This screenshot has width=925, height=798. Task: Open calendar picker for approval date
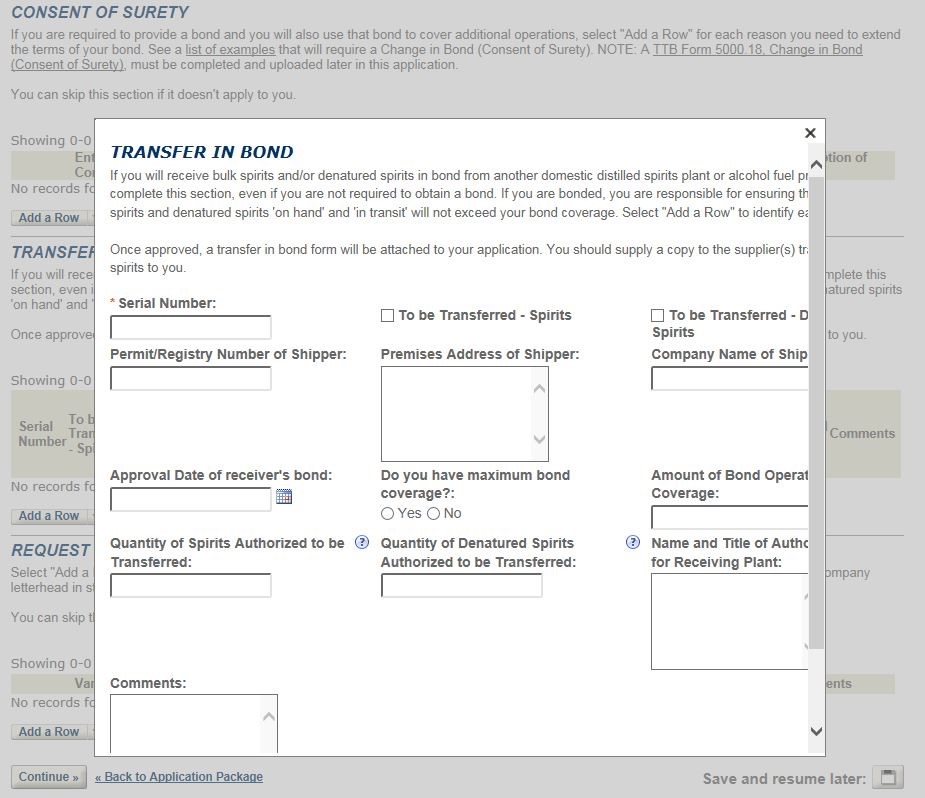(284, 497)
